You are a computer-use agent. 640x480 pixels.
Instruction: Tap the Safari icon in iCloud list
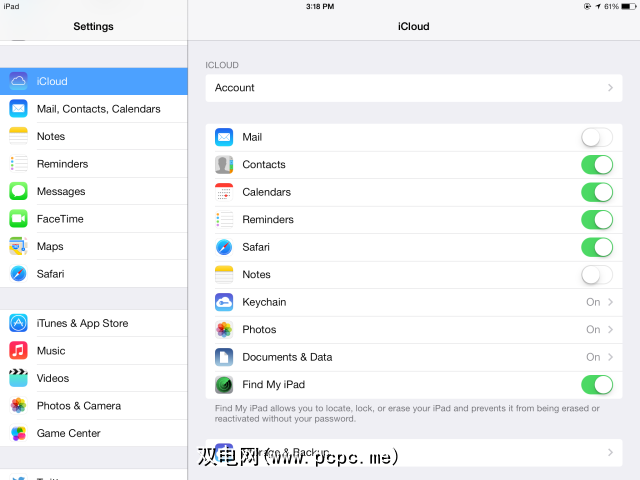(x=224, y=247)
